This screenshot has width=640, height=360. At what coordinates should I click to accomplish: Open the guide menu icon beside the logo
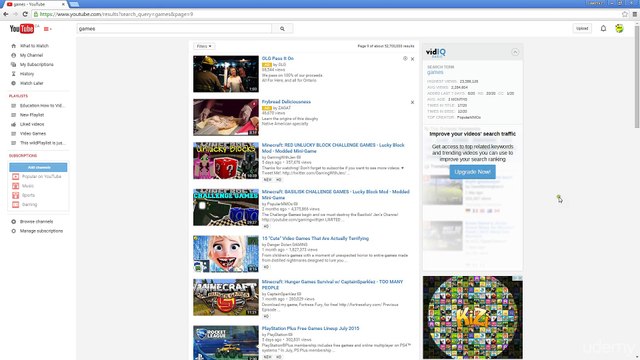coord(47,29)
